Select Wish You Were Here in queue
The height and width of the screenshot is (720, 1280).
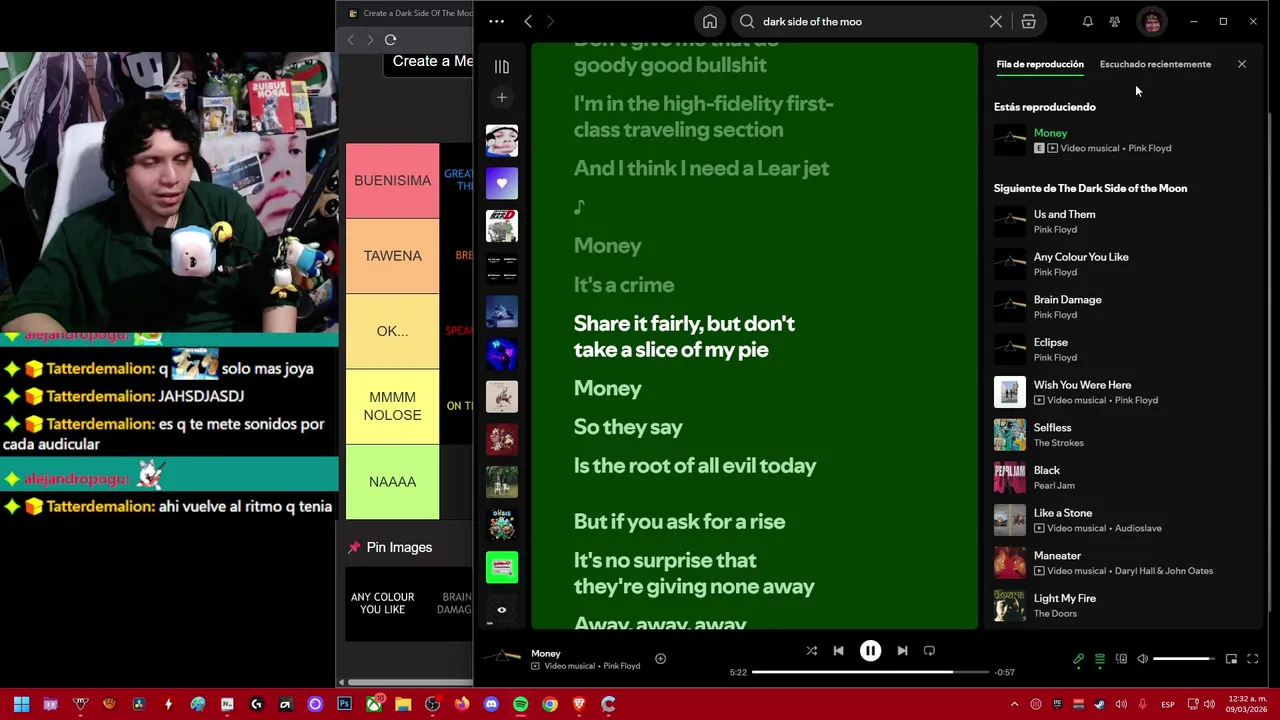[1120, 392]
